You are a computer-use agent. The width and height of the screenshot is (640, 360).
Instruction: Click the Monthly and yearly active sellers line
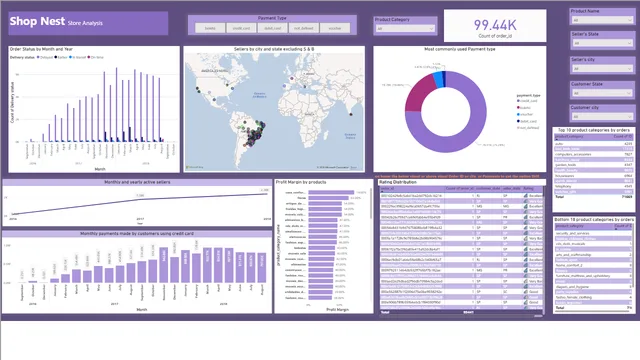click(140, 200)
